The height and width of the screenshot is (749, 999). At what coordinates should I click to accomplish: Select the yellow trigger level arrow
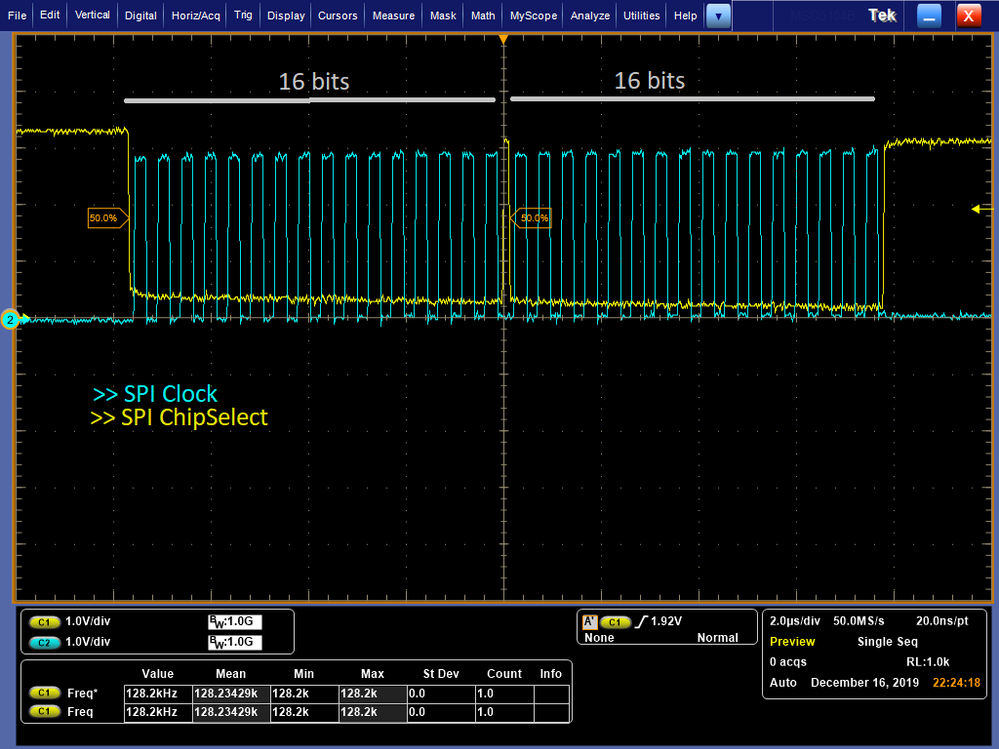tap(982, 208)
